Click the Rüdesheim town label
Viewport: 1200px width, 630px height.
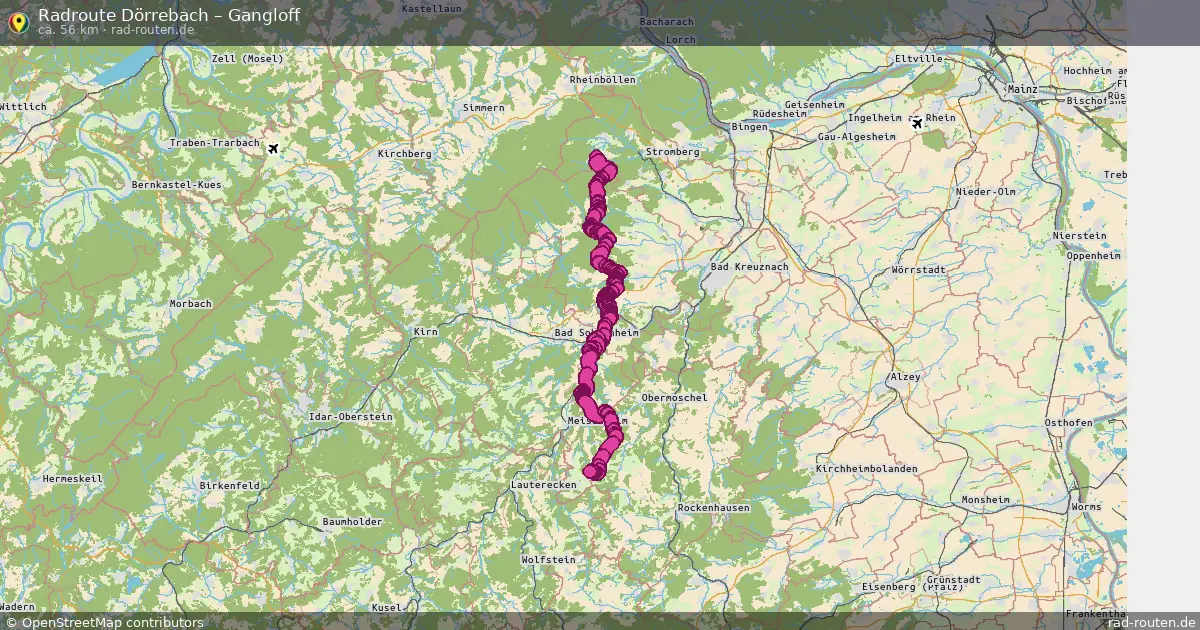point(779,114)
